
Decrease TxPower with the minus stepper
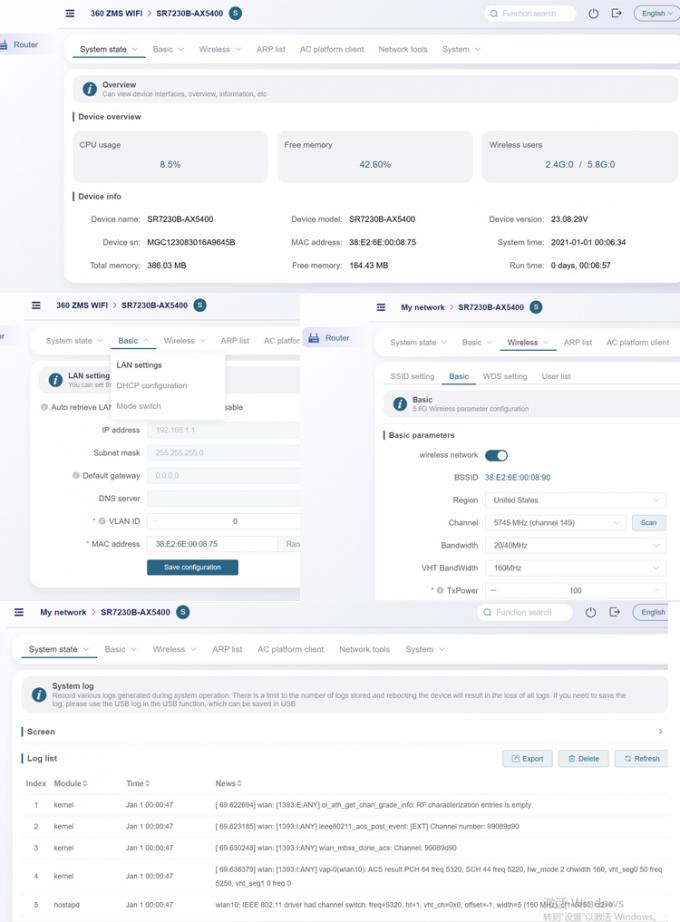(x=493, y=591)
